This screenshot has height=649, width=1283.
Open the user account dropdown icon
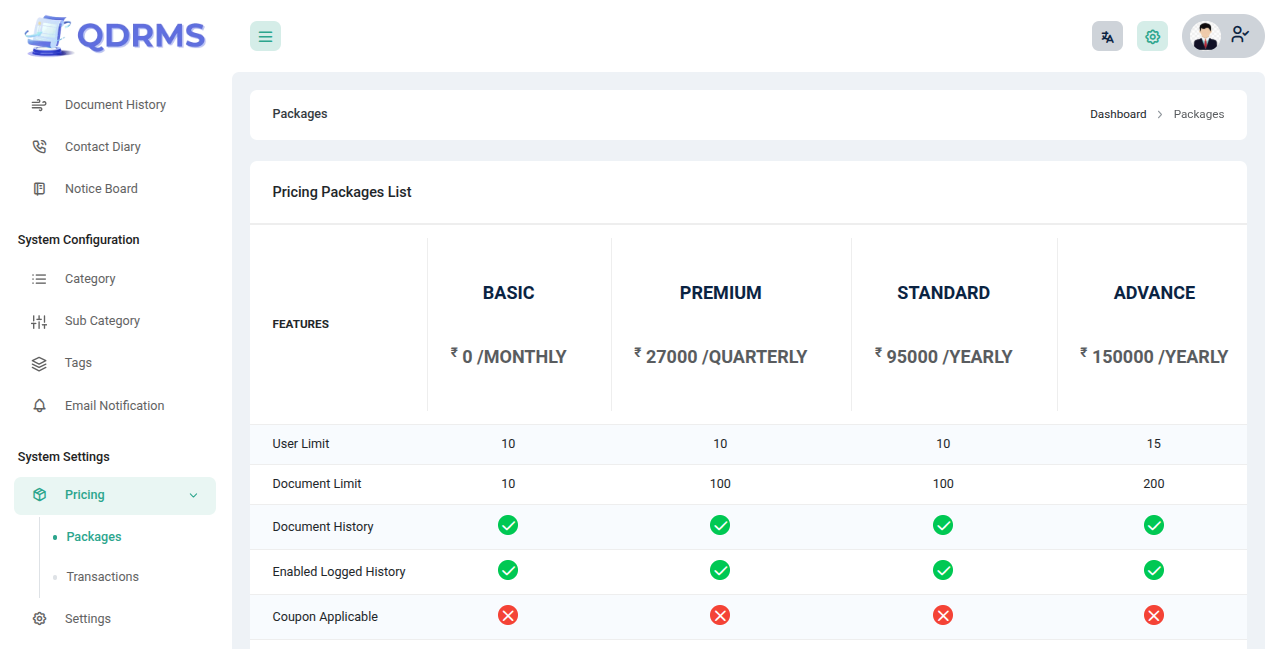tap(1240, 35)
